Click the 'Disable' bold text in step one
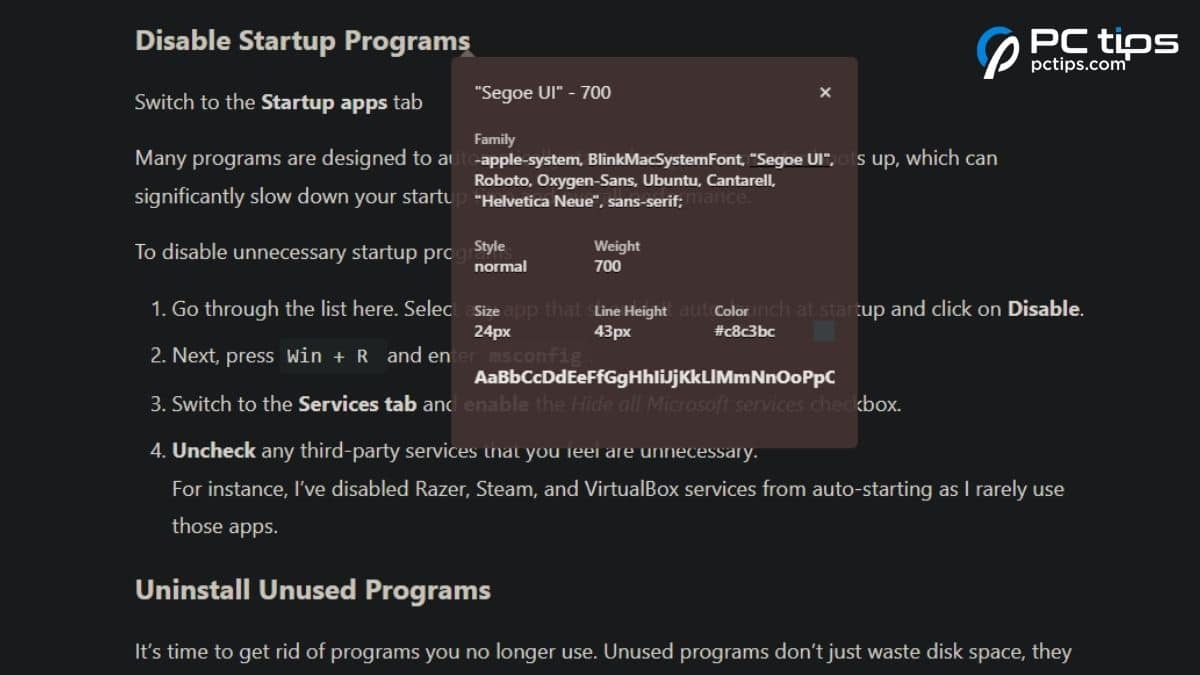 click(1044, 308)
